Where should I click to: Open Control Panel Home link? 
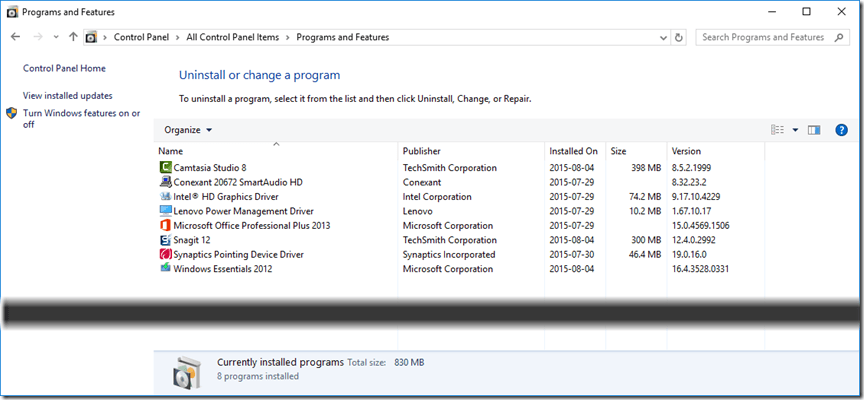coord(64,69)
